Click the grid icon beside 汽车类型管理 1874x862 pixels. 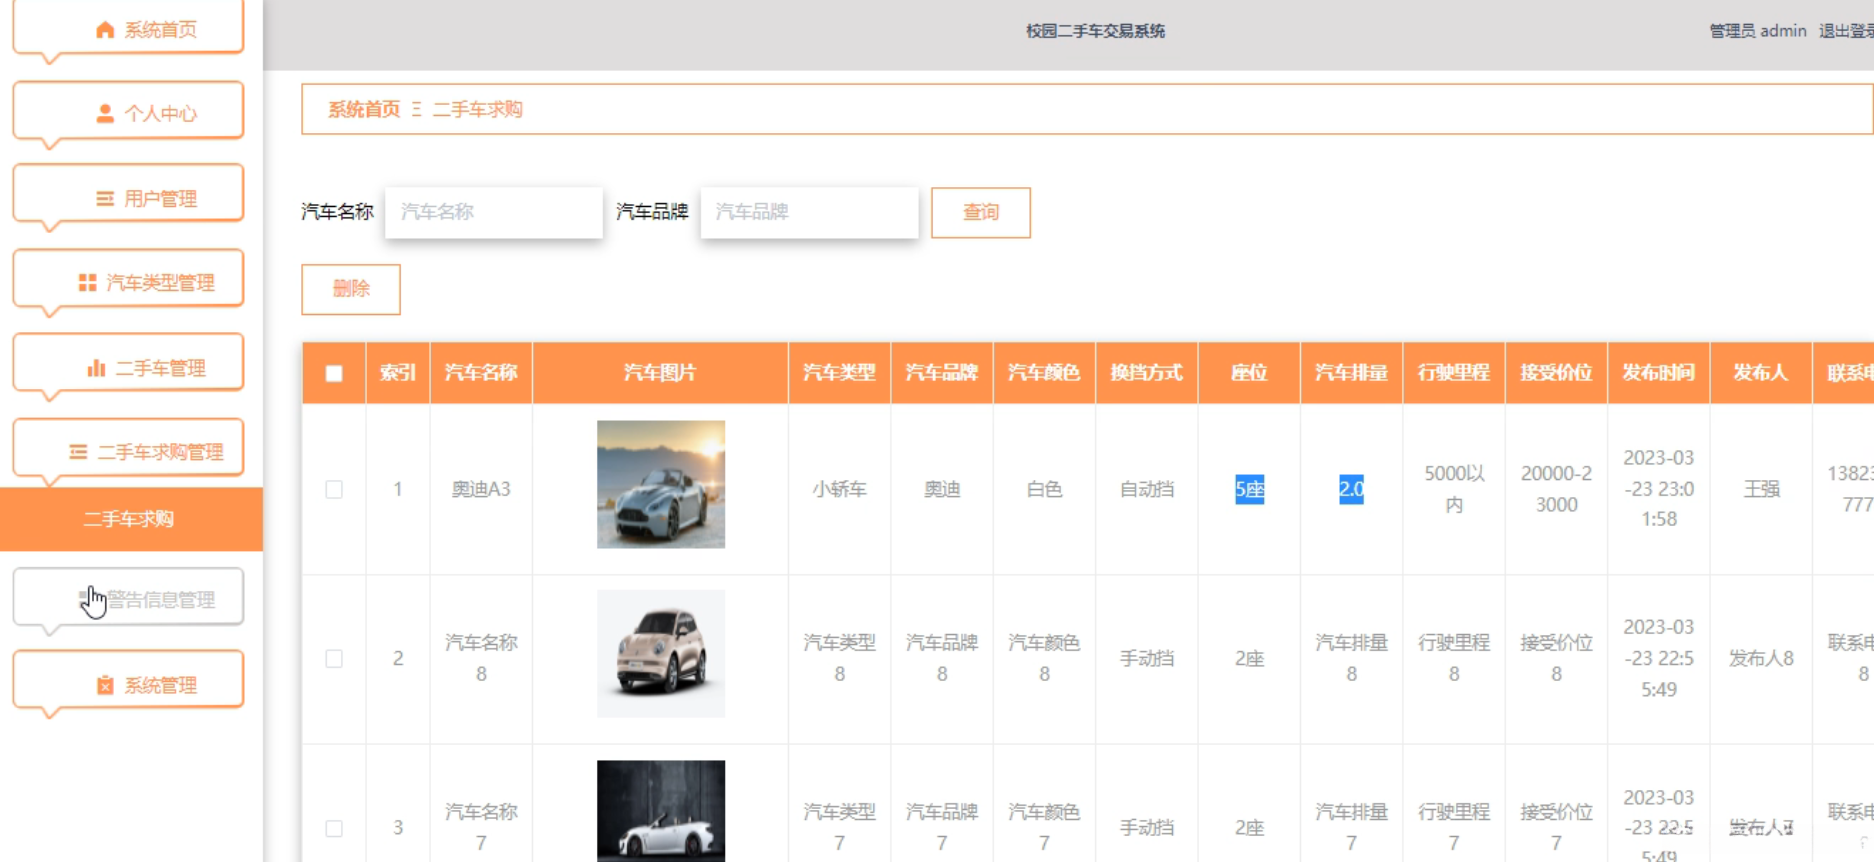[x=87, y=283]
